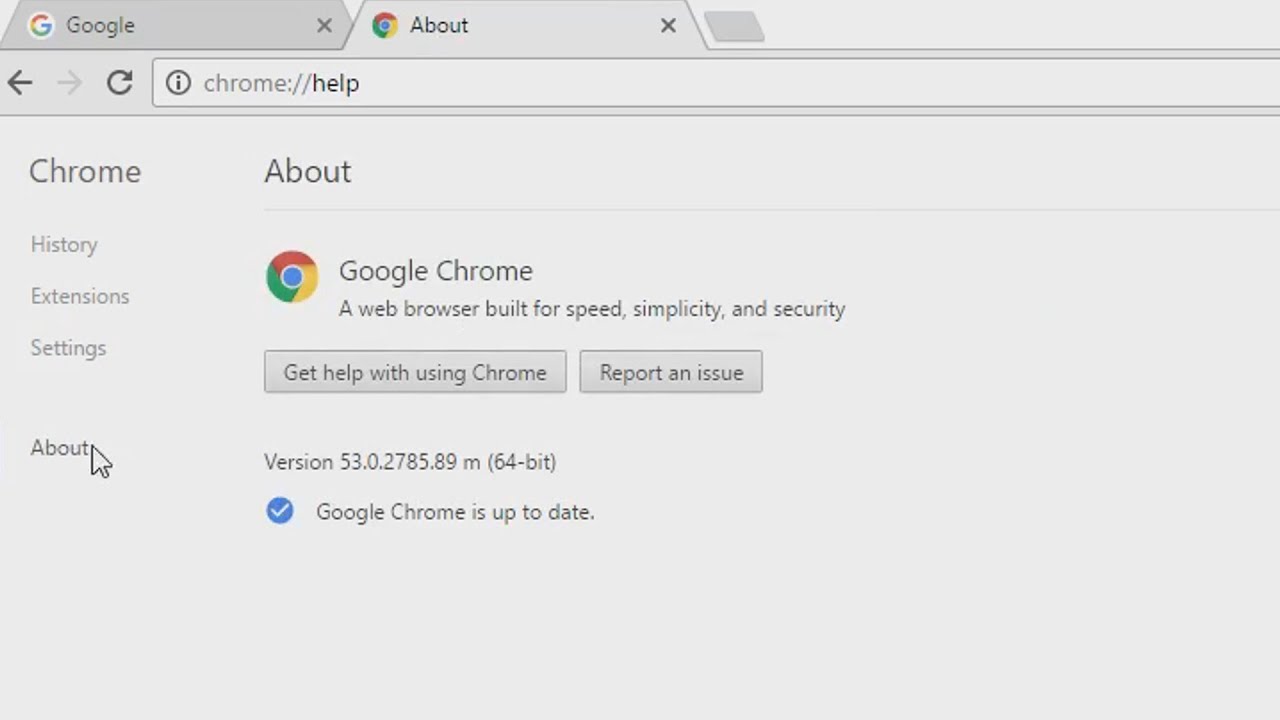Open Extensions in the sidebar

80,297
